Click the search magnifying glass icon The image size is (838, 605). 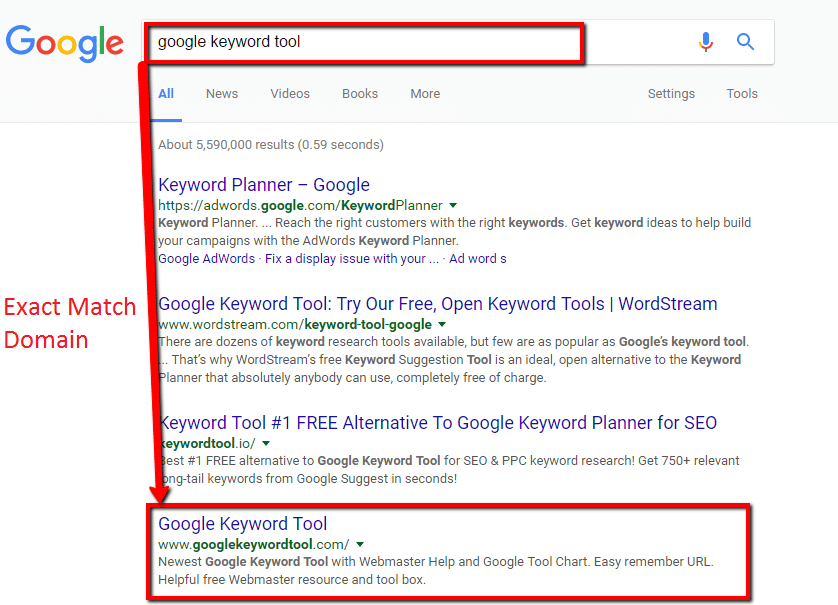pyautogui.click(x=745, y=41)
